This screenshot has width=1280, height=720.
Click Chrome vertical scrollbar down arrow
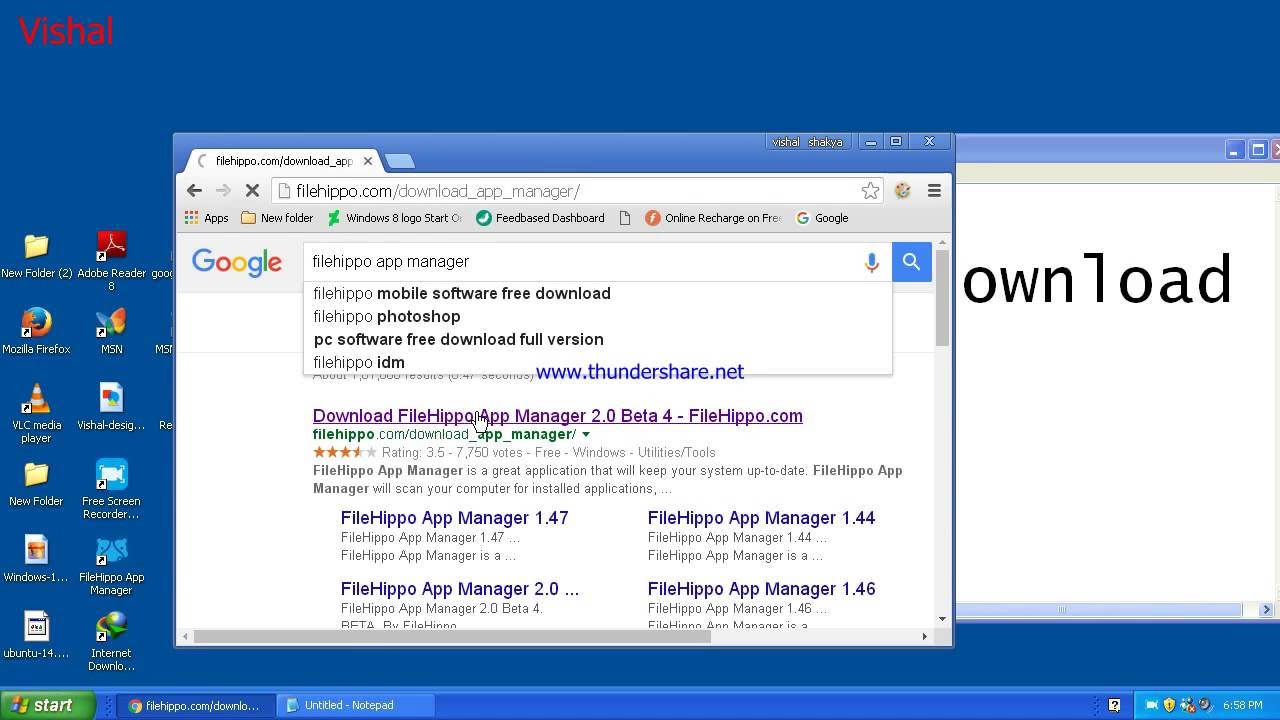[x=942, y=619]
